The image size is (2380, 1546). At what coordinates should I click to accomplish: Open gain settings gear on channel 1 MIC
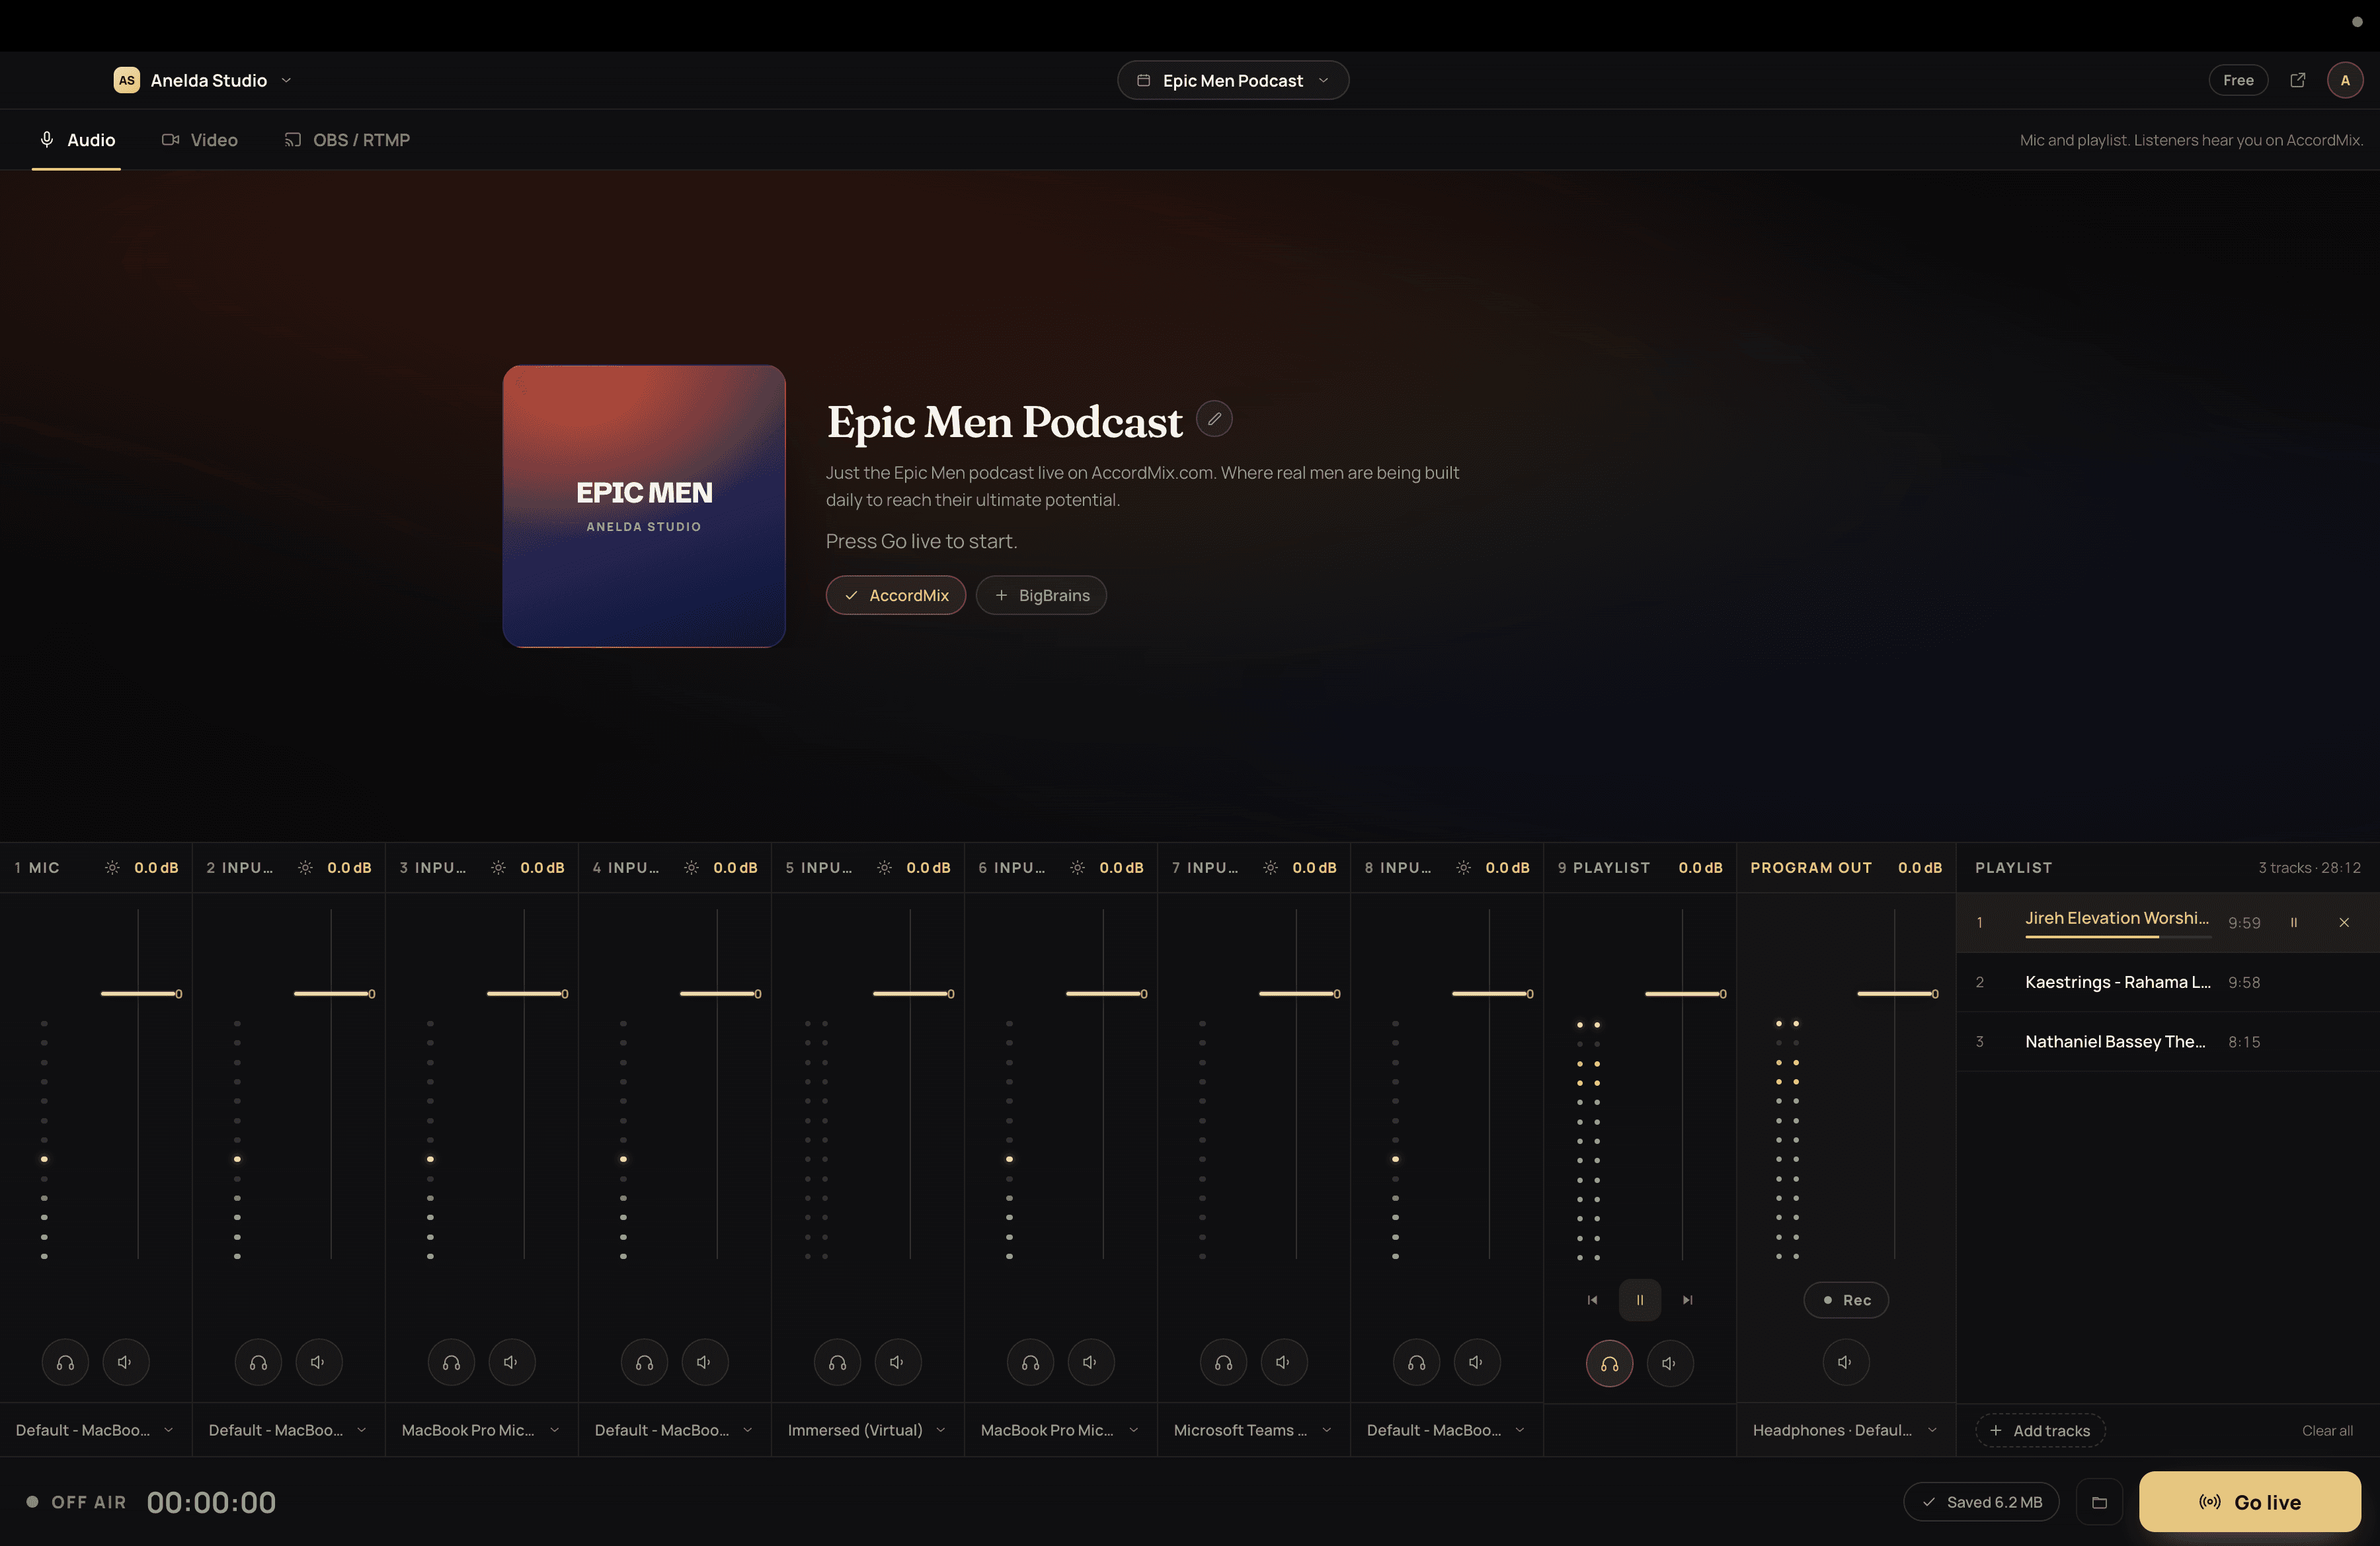point(112,868)
